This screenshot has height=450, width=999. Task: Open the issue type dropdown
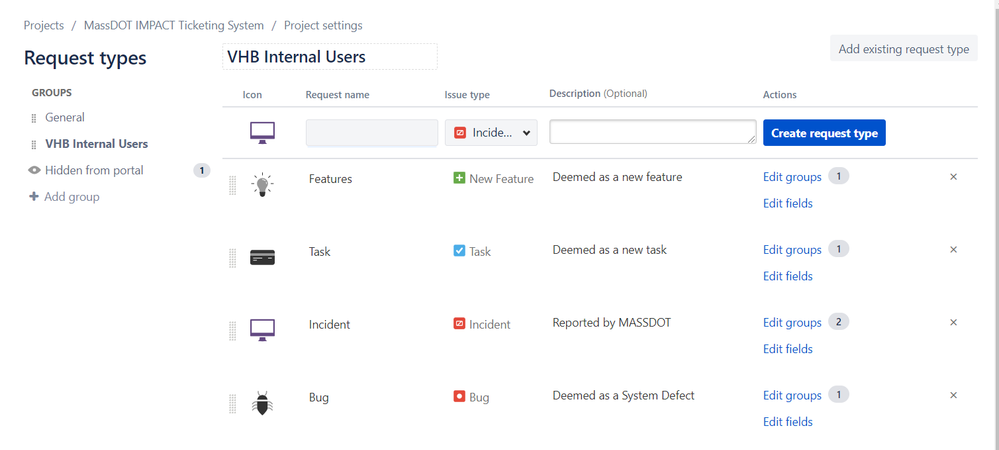click(x=491, y=133)
